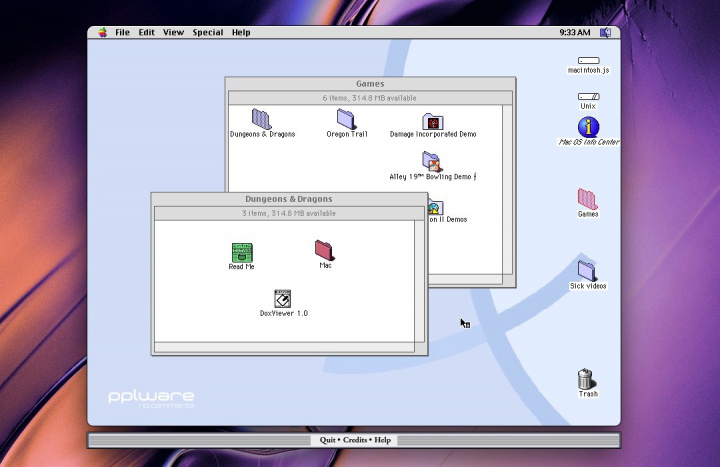
Task: Open the Alley 19 Bowling Demo folder
Action: pos(432,161)
